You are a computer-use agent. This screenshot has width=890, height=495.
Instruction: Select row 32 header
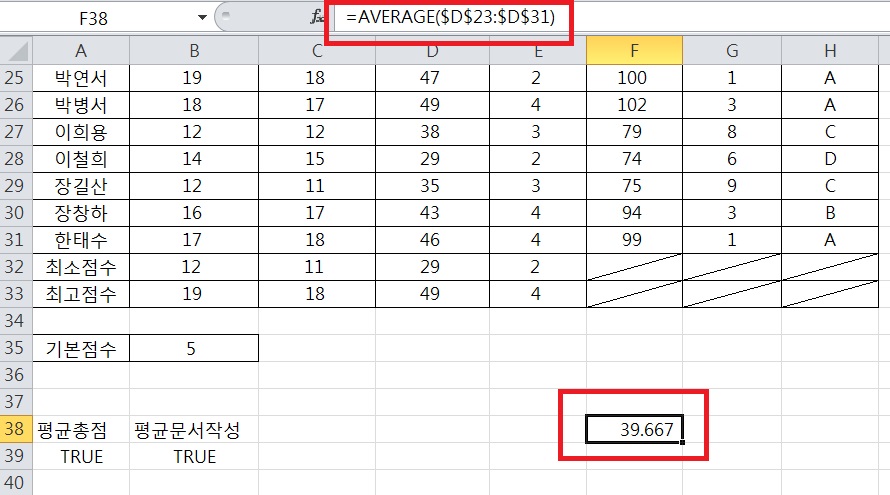[x=16, y=267]
